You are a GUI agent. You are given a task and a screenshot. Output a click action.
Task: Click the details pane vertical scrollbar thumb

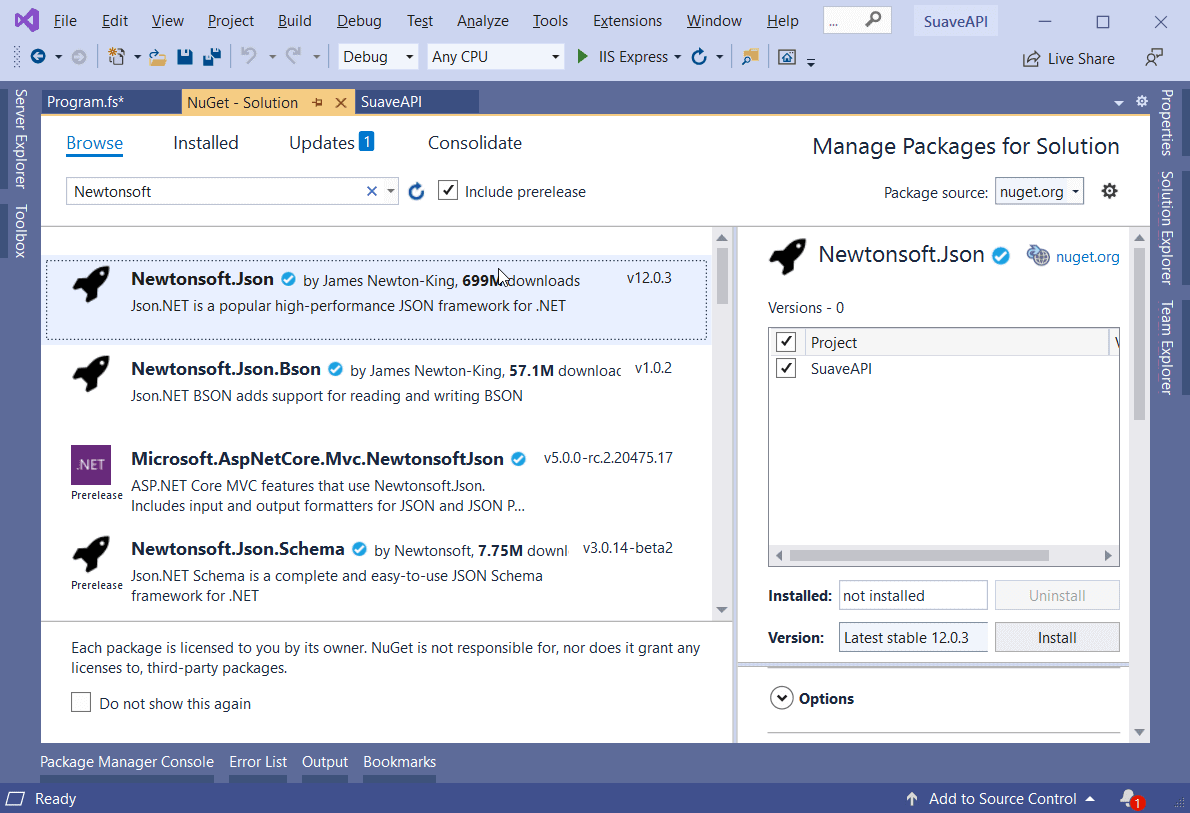pyautogui.click(x=1139, y=334)
